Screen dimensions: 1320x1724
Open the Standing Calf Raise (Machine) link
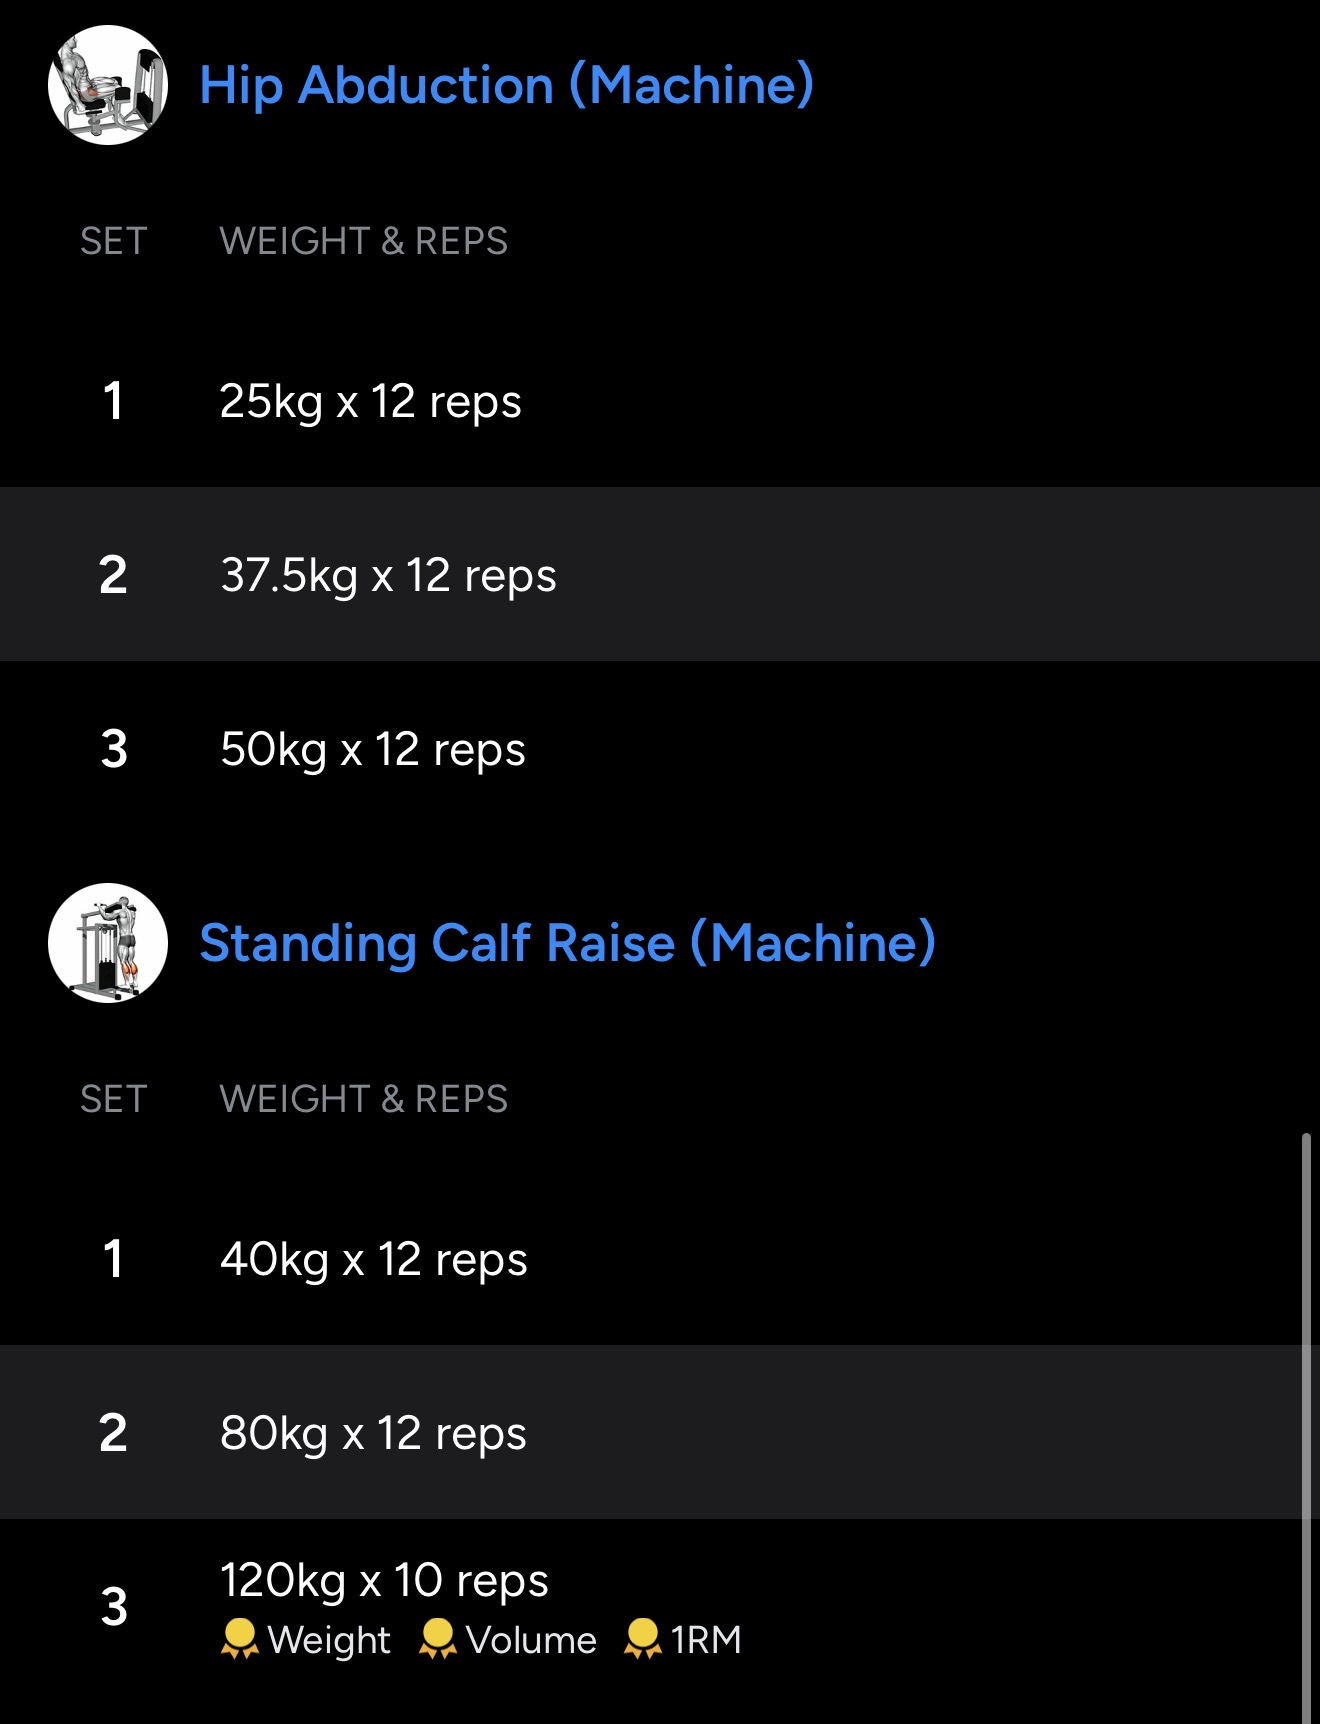(567, 943)
